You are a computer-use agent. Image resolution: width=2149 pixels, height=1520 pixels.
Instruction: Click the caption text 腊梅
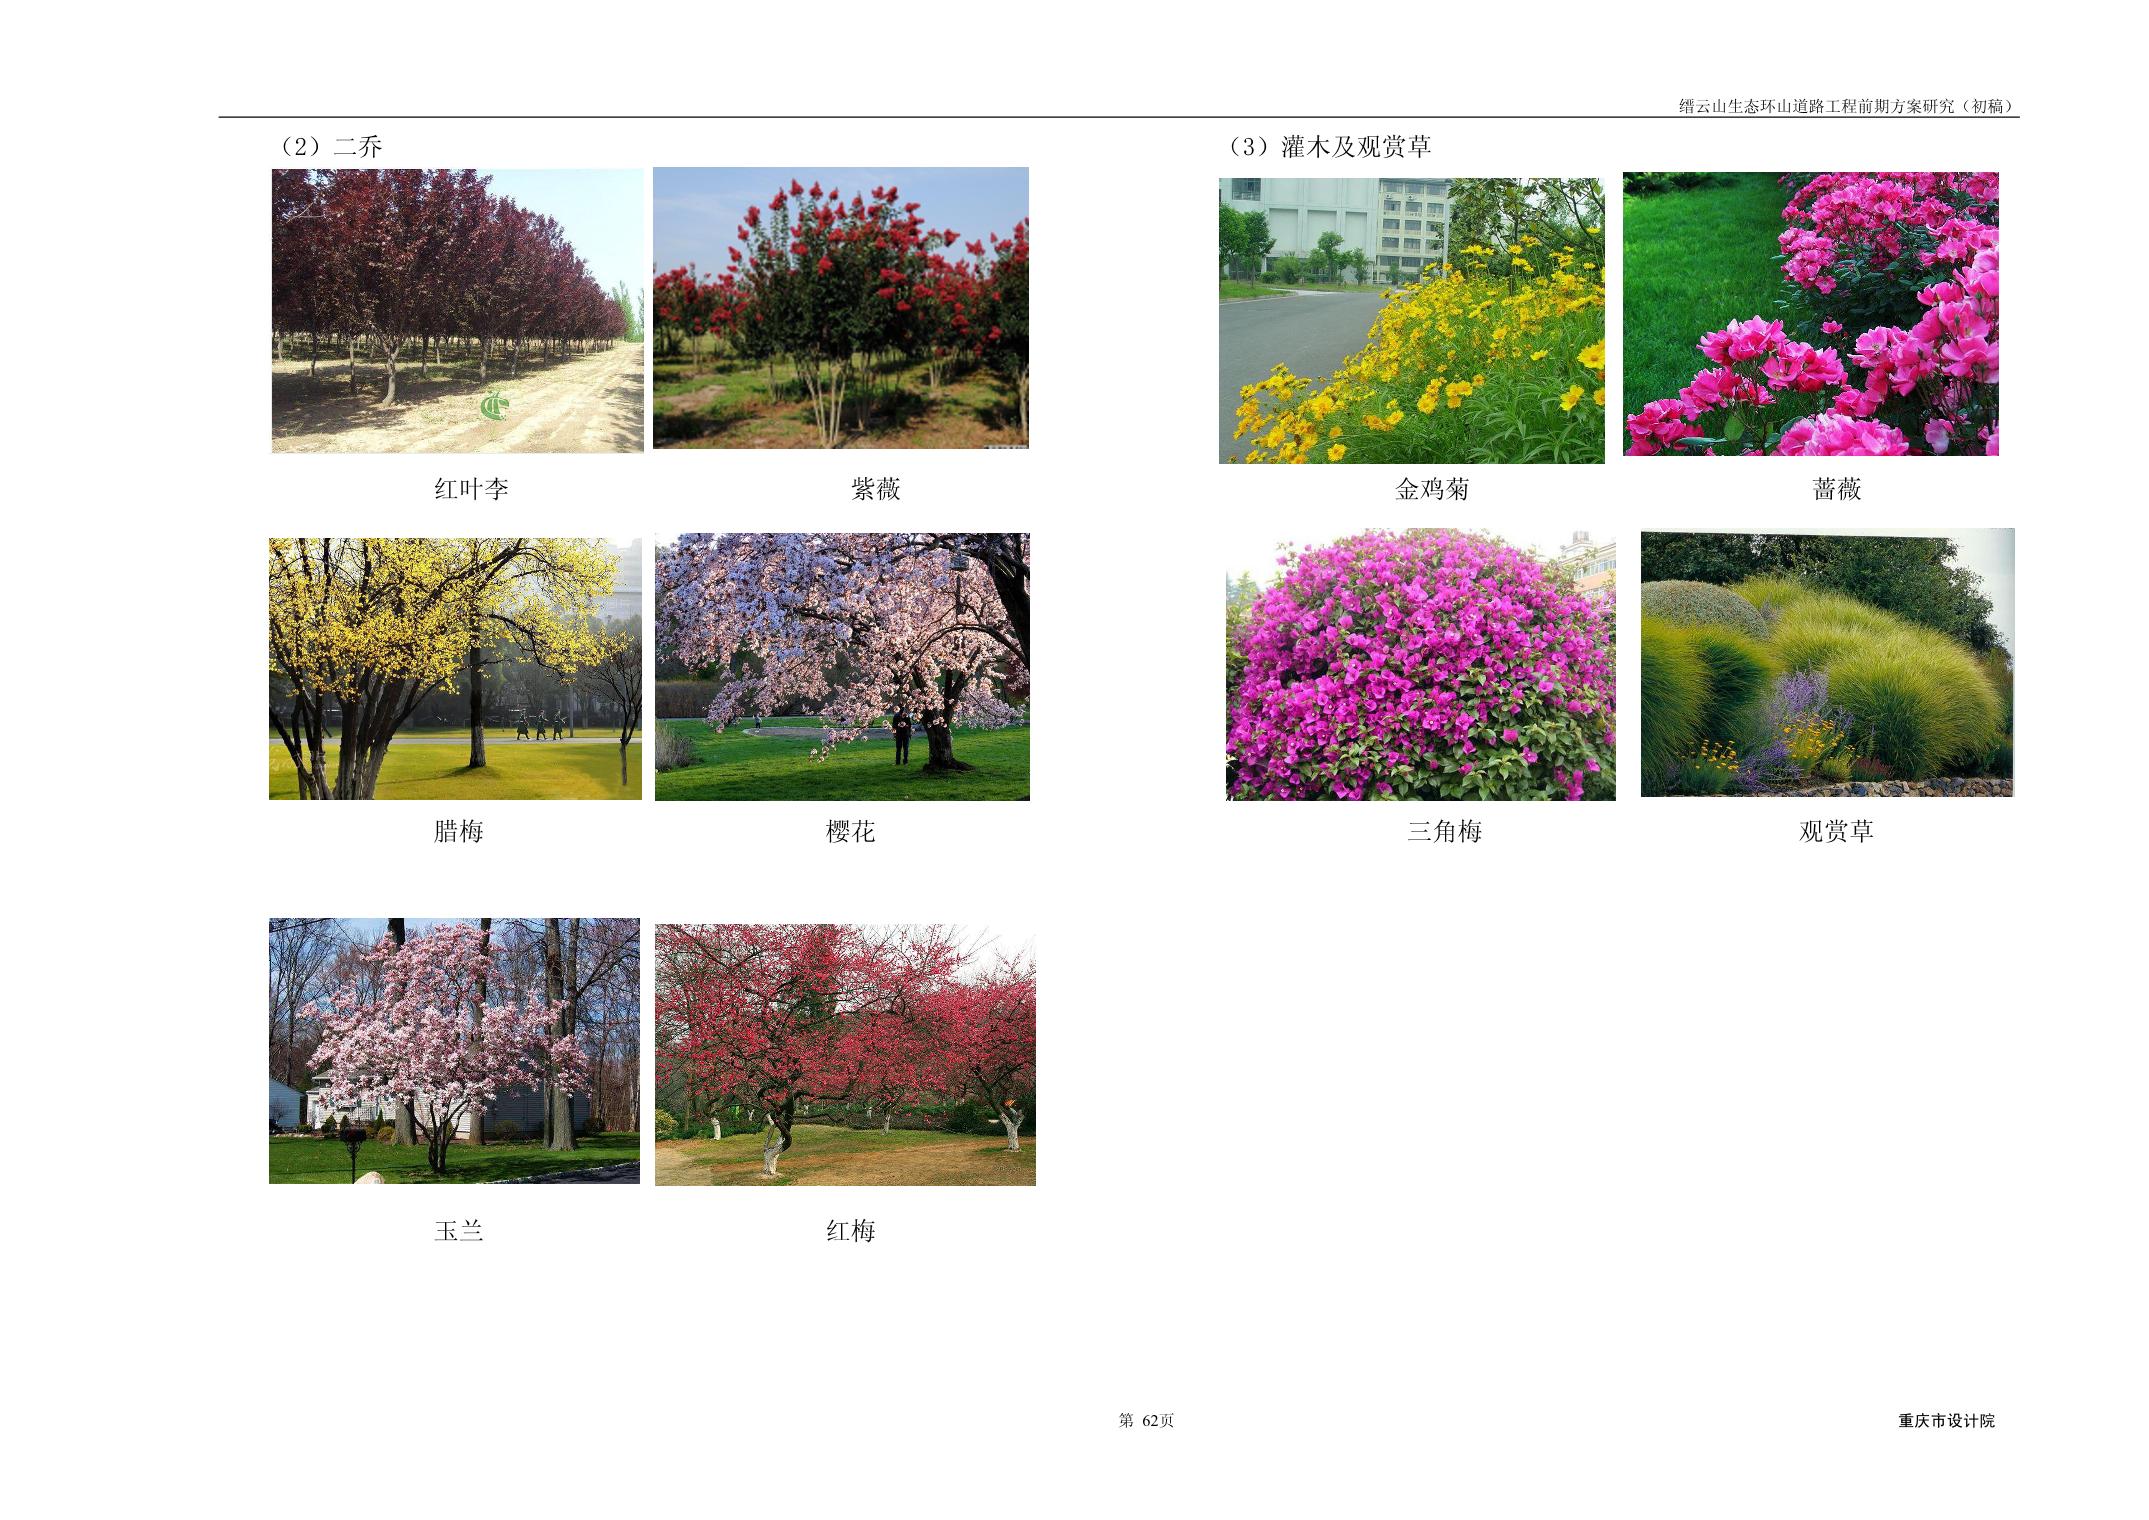[x=459, y=831]
